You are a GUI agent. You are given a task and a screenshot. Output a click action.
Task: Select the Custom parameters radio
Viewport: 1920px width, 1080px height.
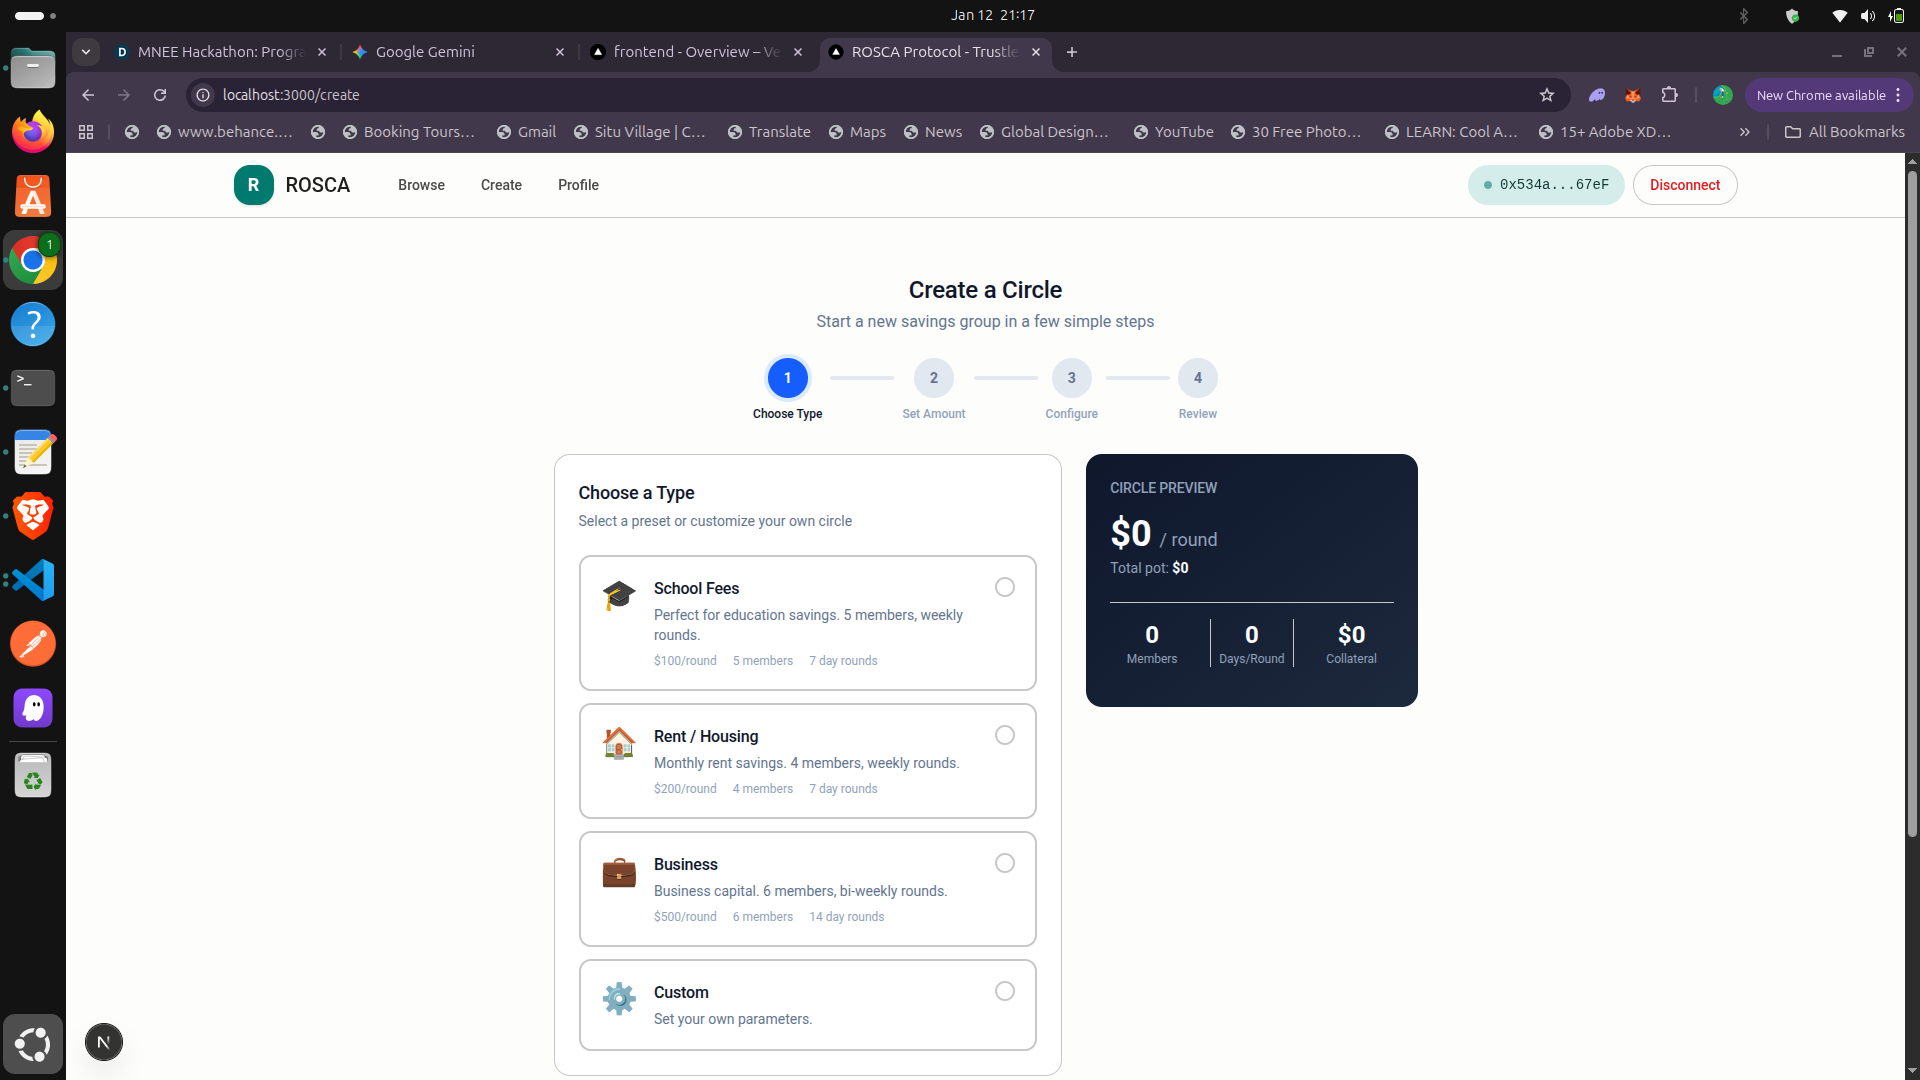(x=1005, y=991)
